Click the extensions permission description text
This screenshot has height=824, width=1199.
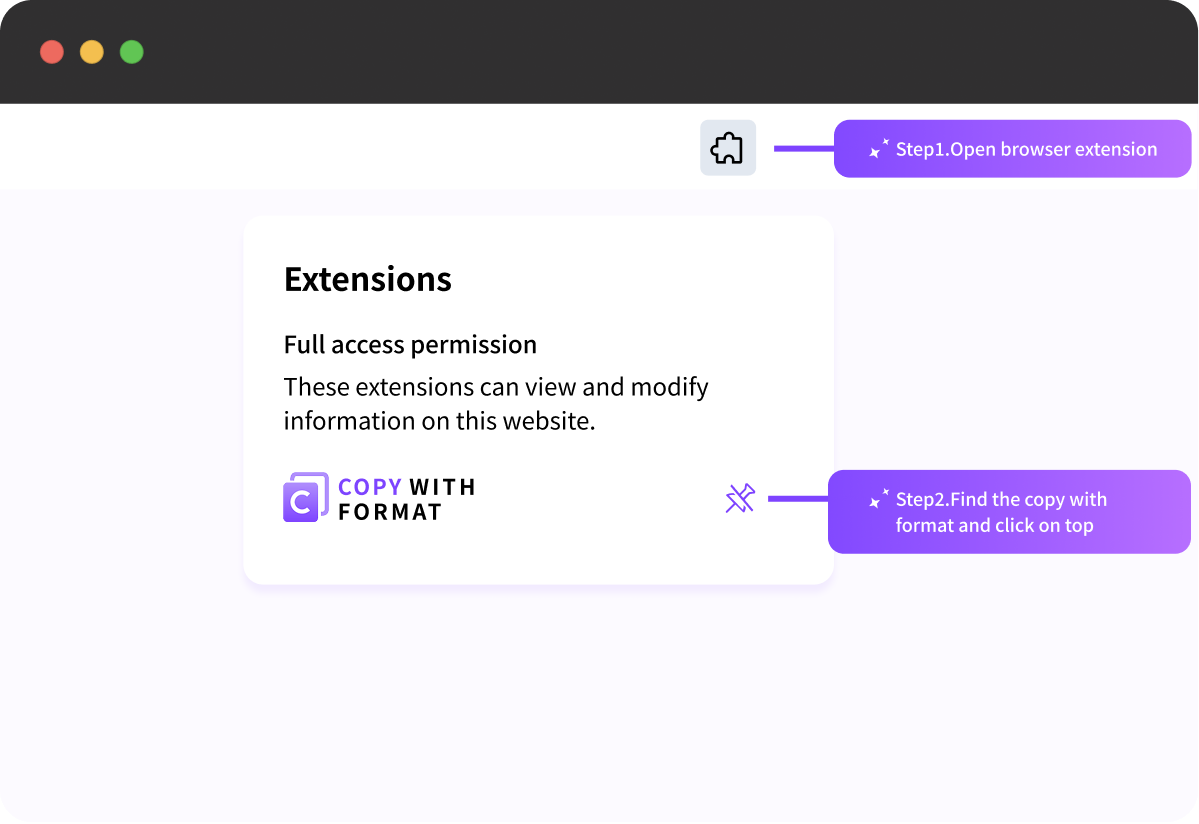click(x=496, y=387)
